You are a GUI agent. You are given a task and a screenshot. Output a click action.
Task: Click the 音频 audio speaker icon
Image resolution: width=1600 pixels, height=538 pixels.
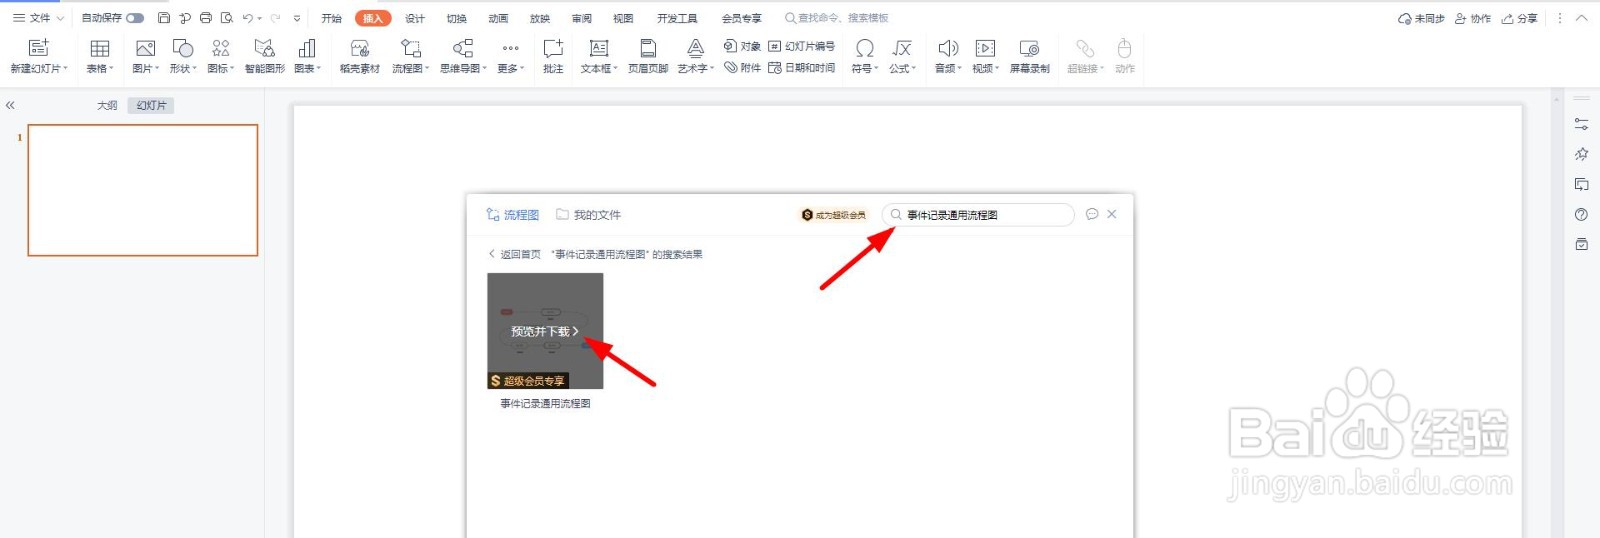[x=948, y=48]
